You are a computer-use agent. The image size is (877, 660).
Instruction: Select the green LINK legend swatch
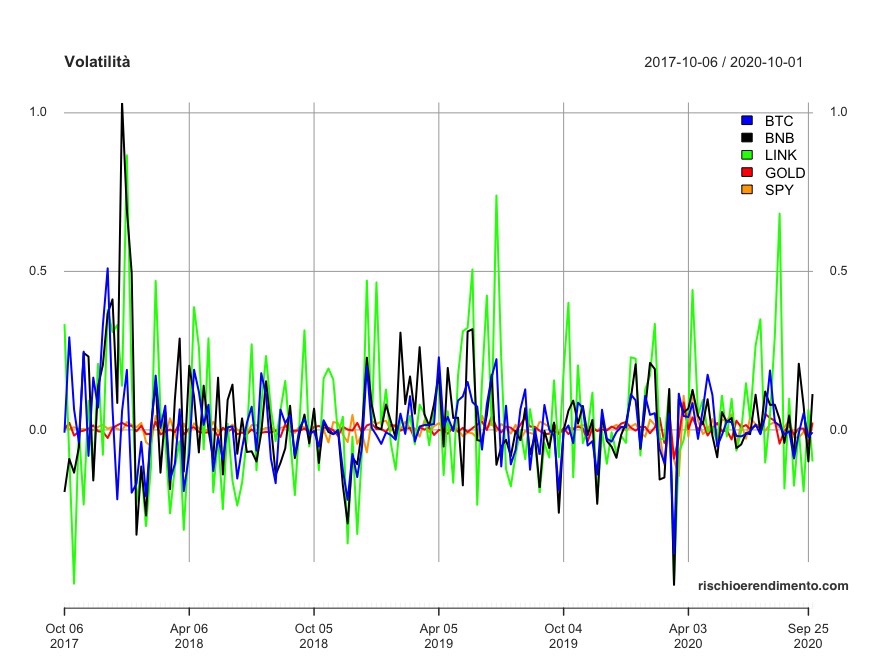(x=746, y=155)
